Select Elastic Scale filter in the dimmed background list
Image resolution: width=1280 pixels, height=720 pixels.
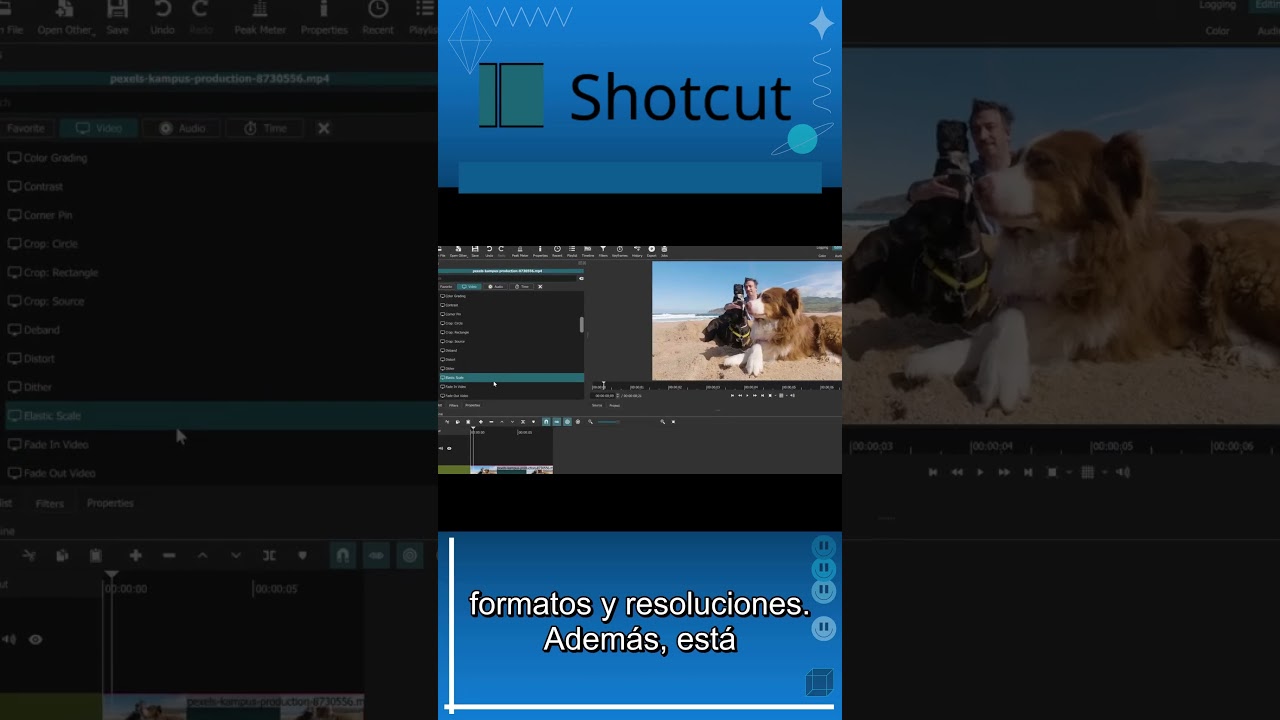click(x=218, y=416)
